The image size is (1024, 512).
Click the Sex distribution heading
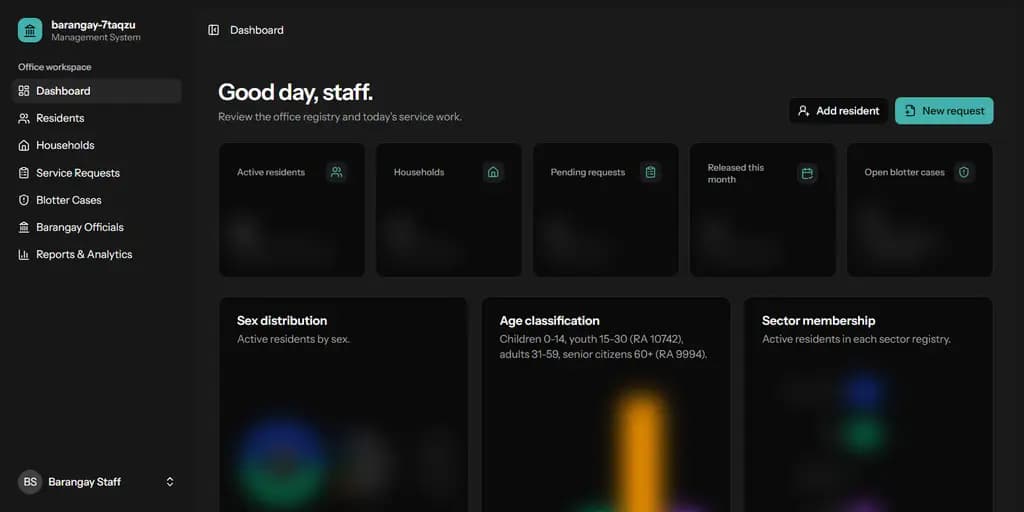(x=282, y=321)
